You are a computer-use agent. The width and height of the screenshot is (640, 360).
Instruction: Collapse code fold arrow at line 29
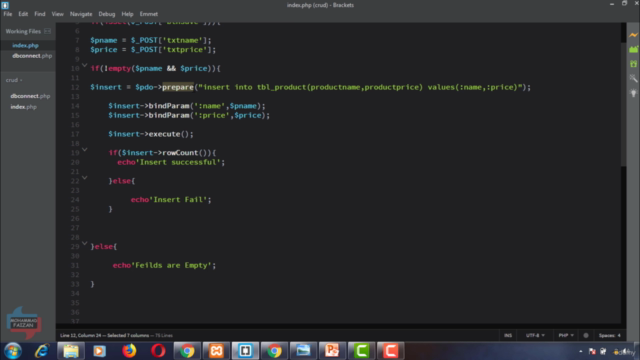pos(84,244)
